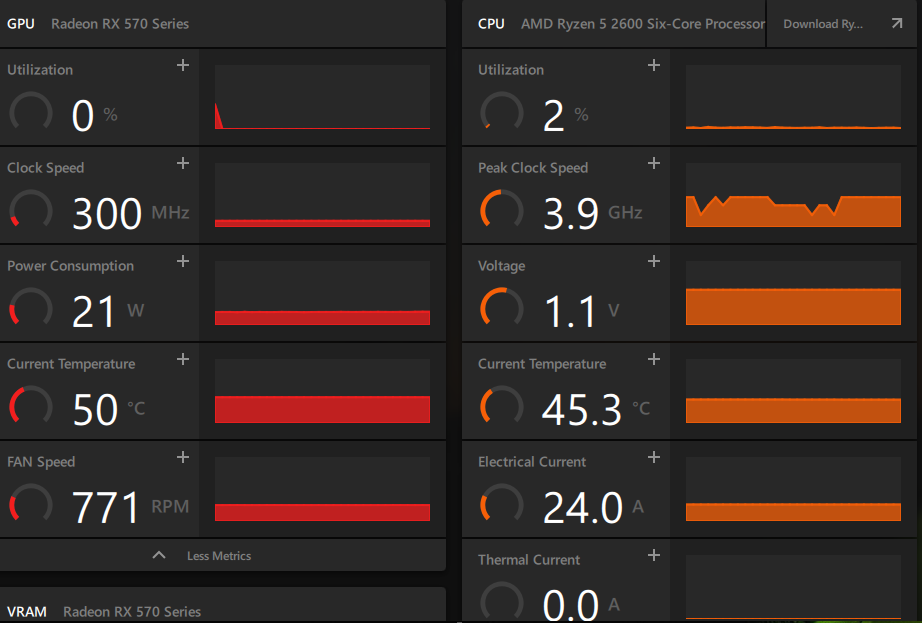
Task: Click the CPU section heading label
Action: point(491,24)
